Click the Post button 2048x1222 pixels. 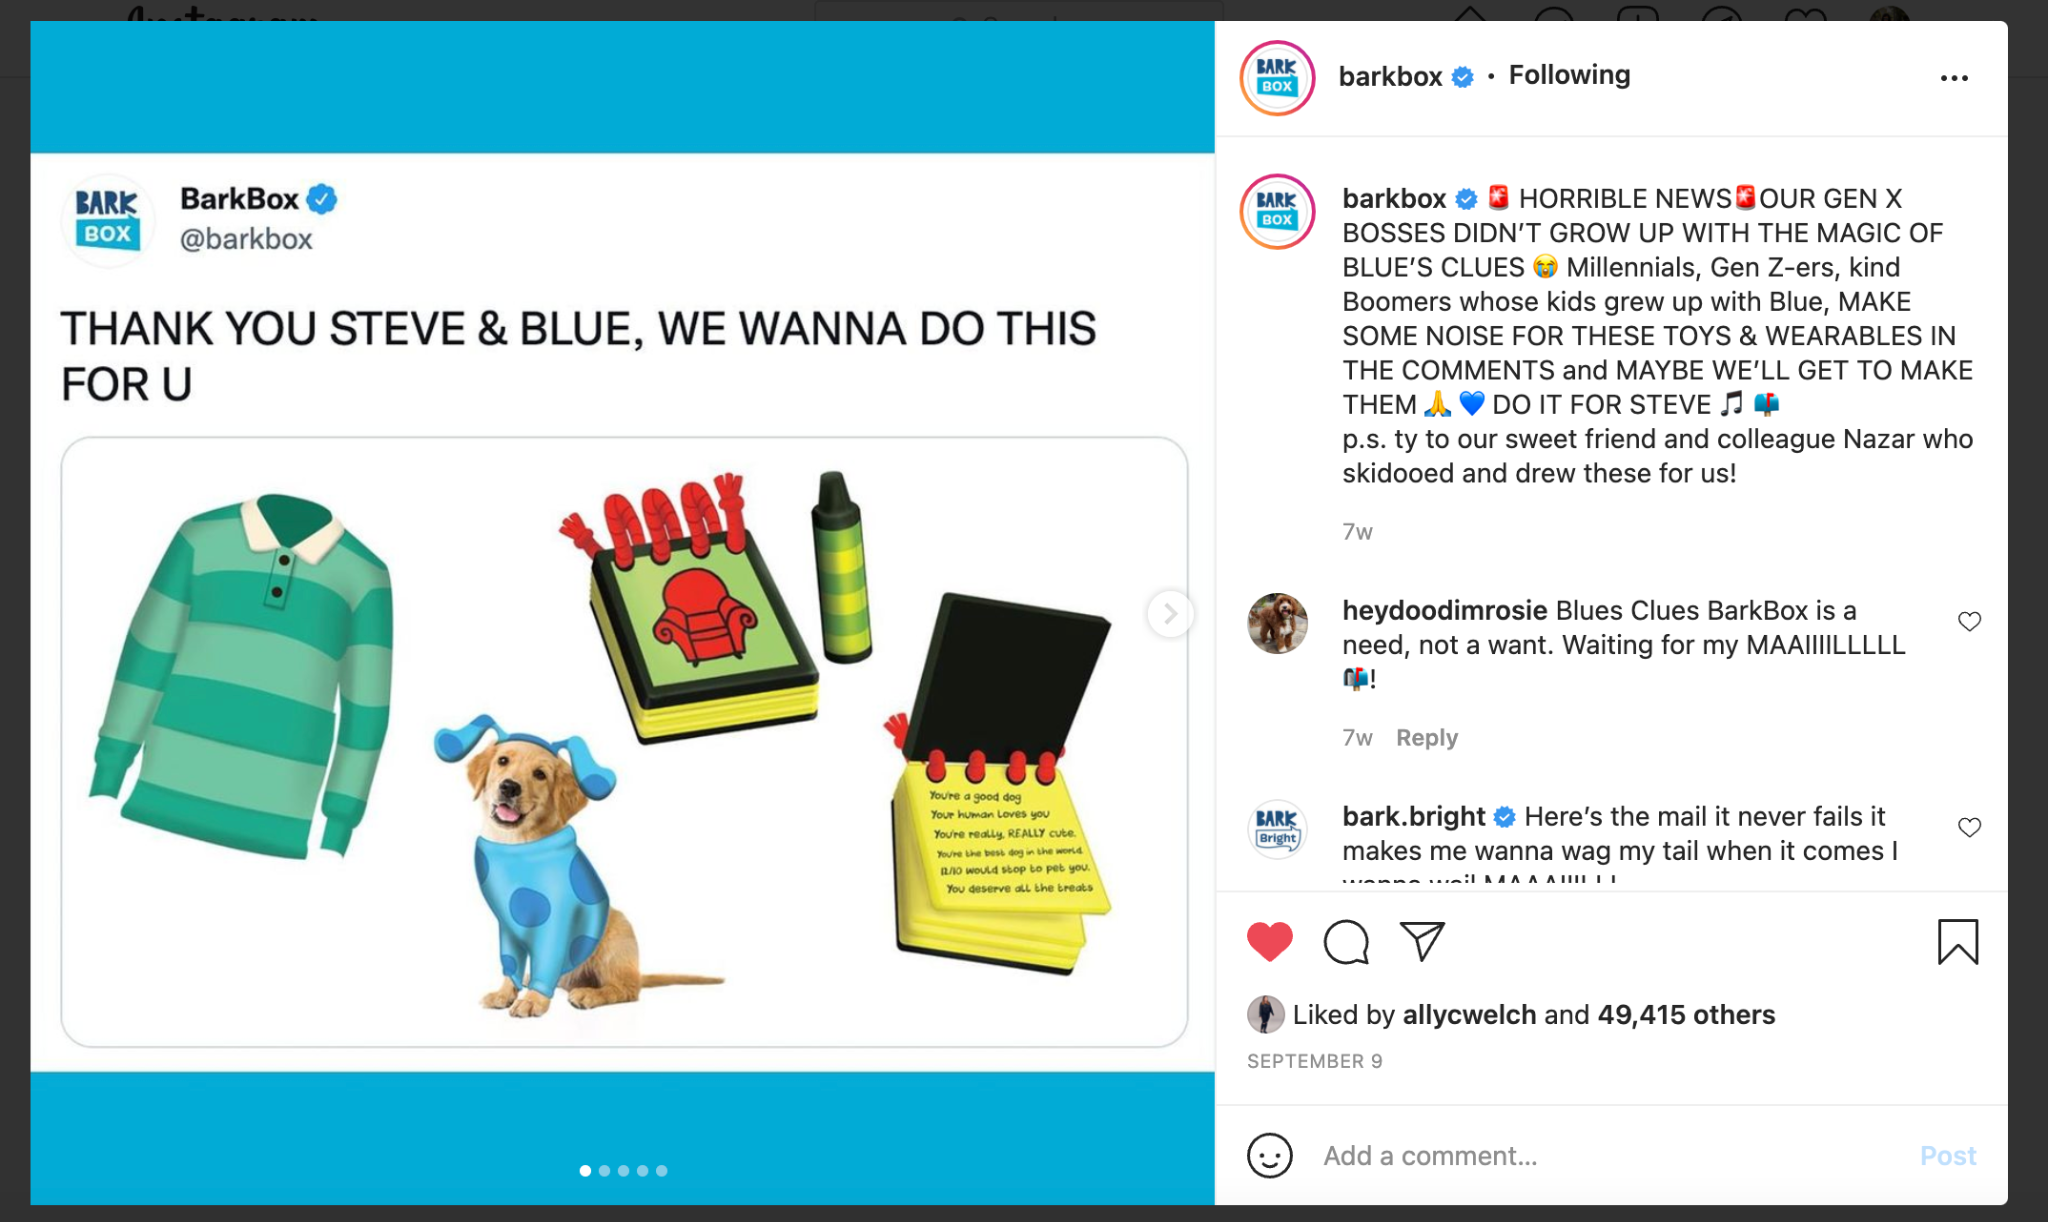(1947, 1156)
